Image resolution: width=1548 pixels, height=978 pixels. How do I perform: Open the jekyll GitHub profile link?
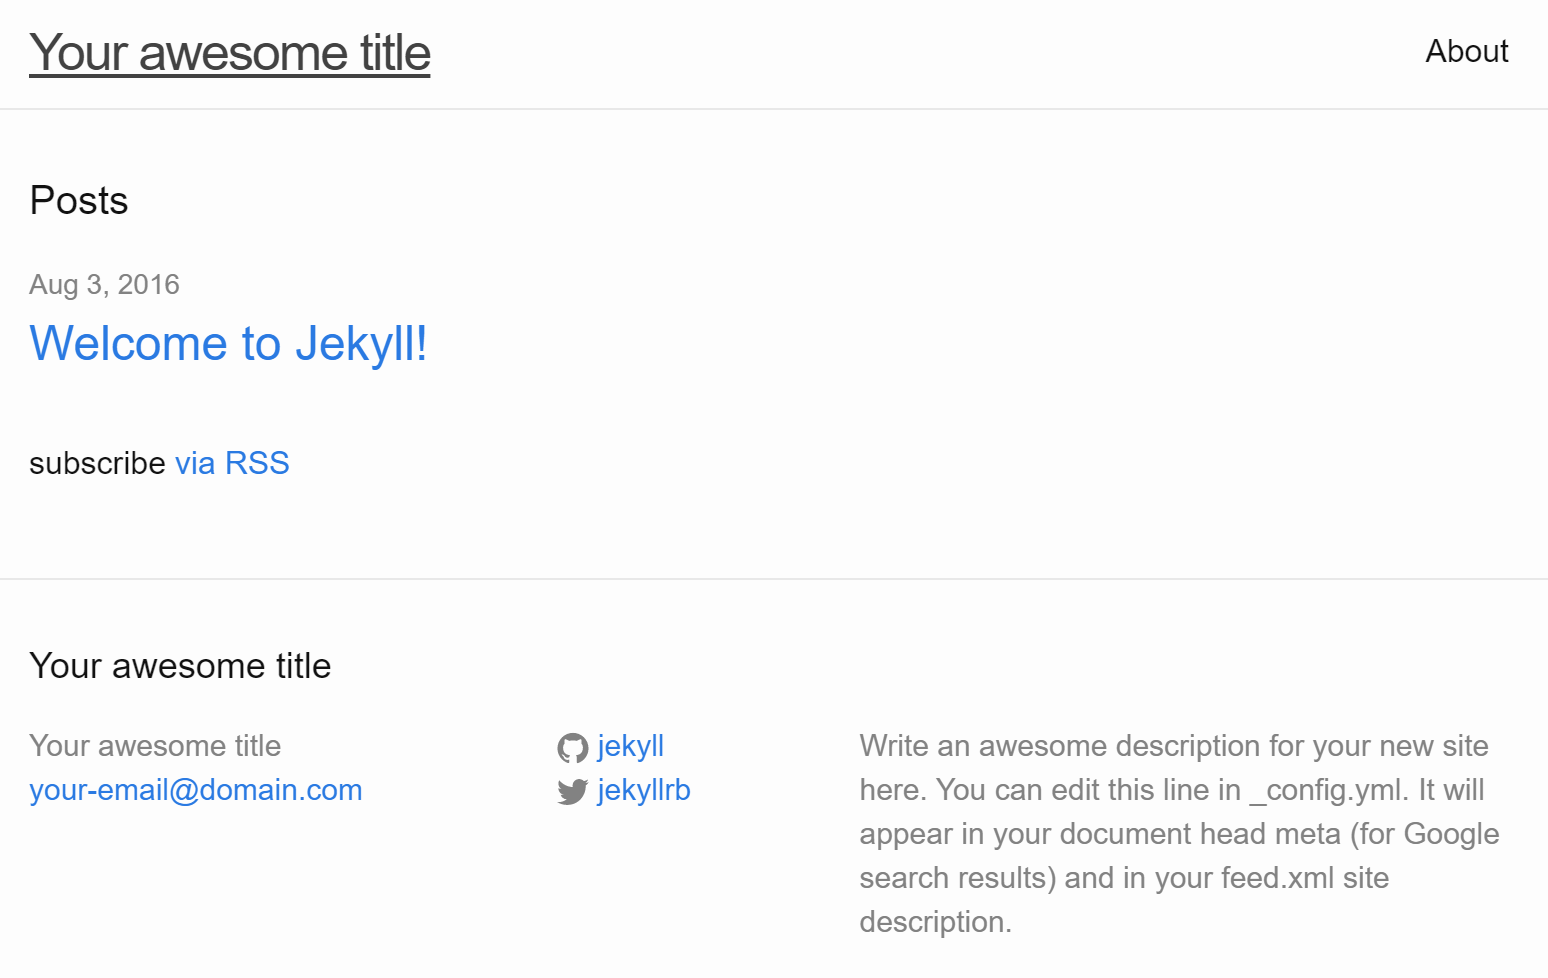[631, 746]
